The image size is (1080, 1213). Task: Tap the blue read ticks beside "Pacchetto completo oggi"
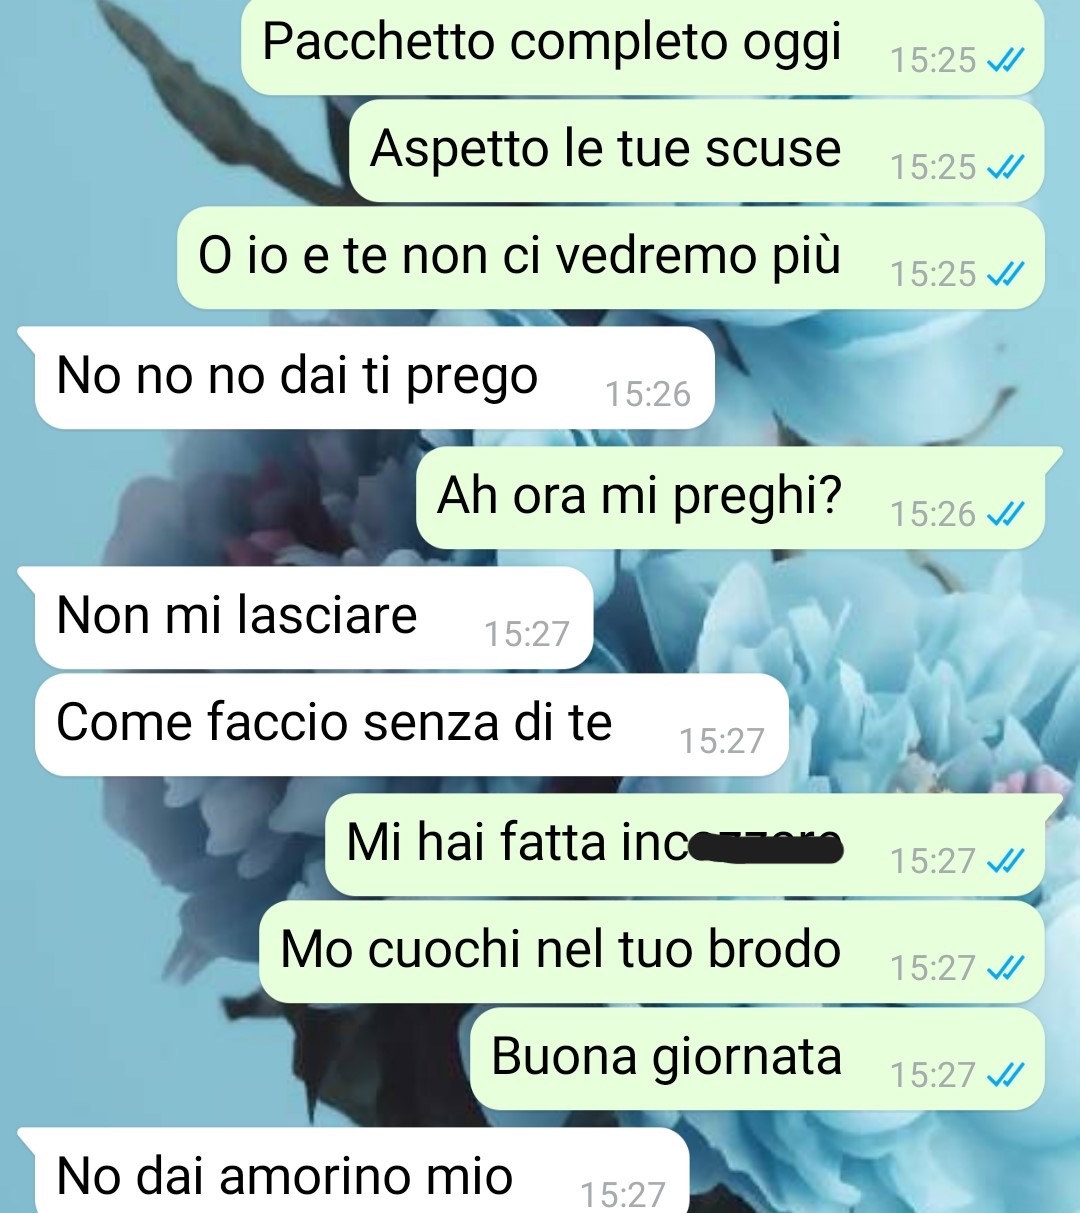pyautogui.click(x=1005, y=61)
